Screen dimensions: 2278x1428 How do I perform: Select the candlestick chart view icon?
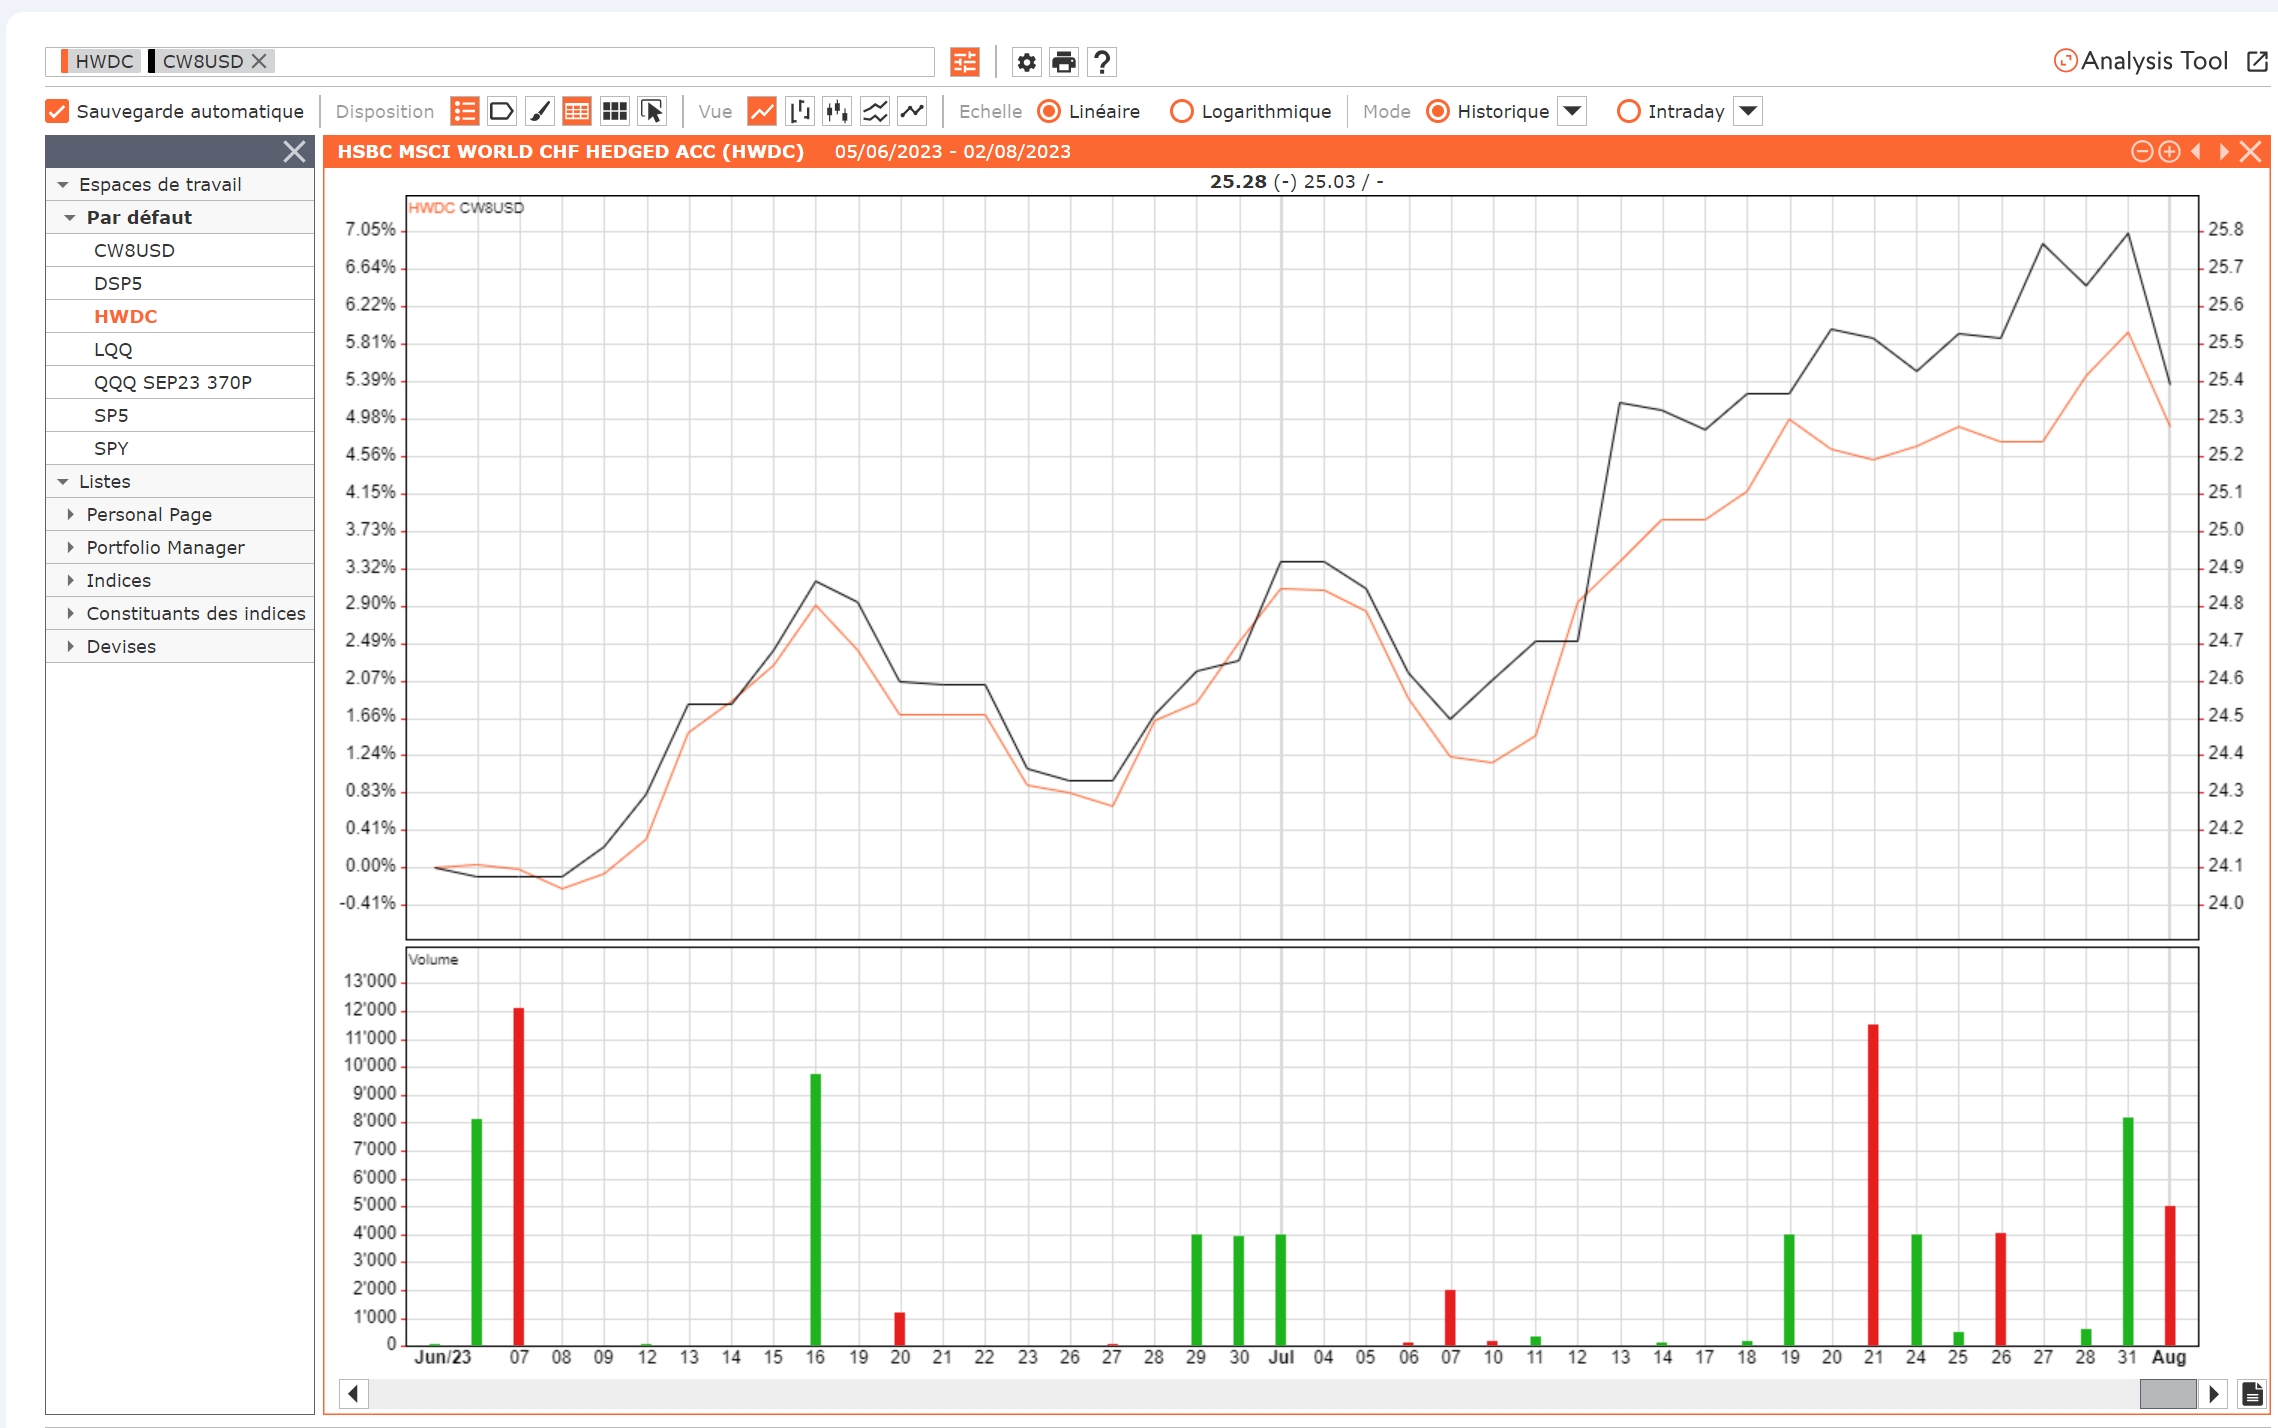coord(837,112)
